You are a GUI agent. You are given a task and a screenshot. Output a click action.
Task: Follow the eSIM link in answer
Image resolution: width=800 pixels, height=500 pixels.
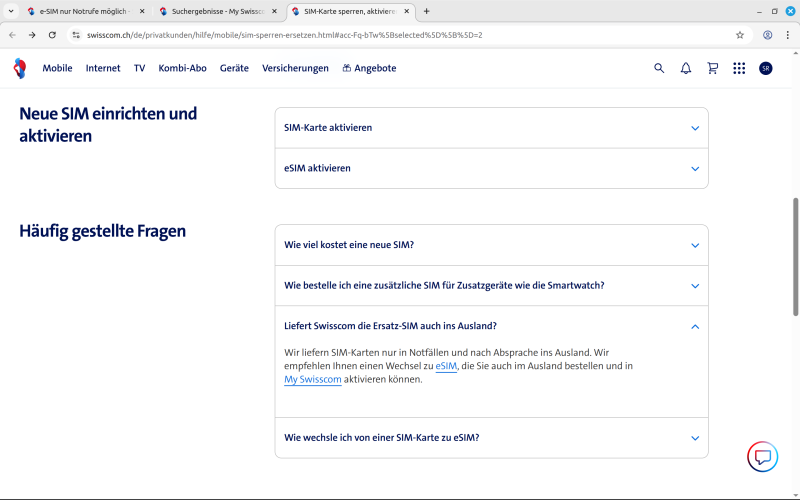point(446,366)
